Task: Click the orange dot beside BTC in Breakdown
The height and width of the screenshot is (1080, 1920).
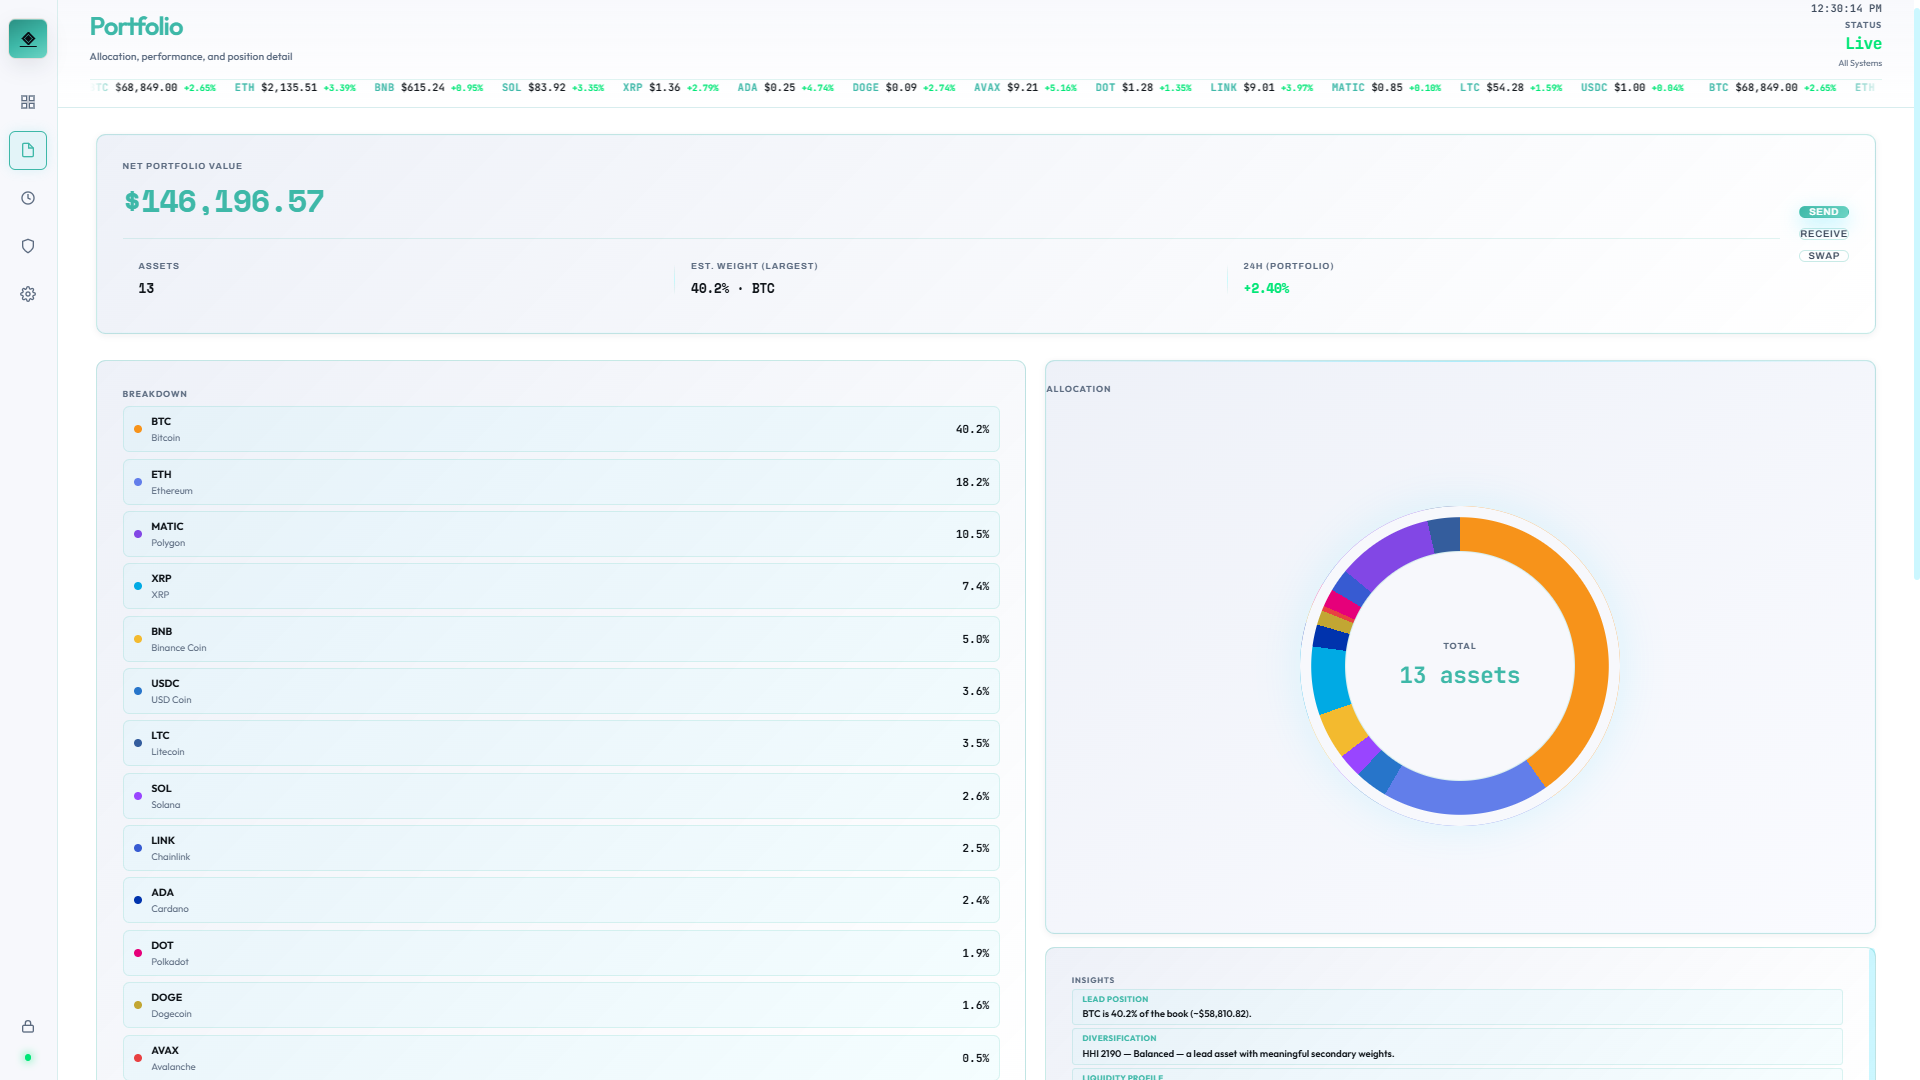Action: (x=137, y=429)
